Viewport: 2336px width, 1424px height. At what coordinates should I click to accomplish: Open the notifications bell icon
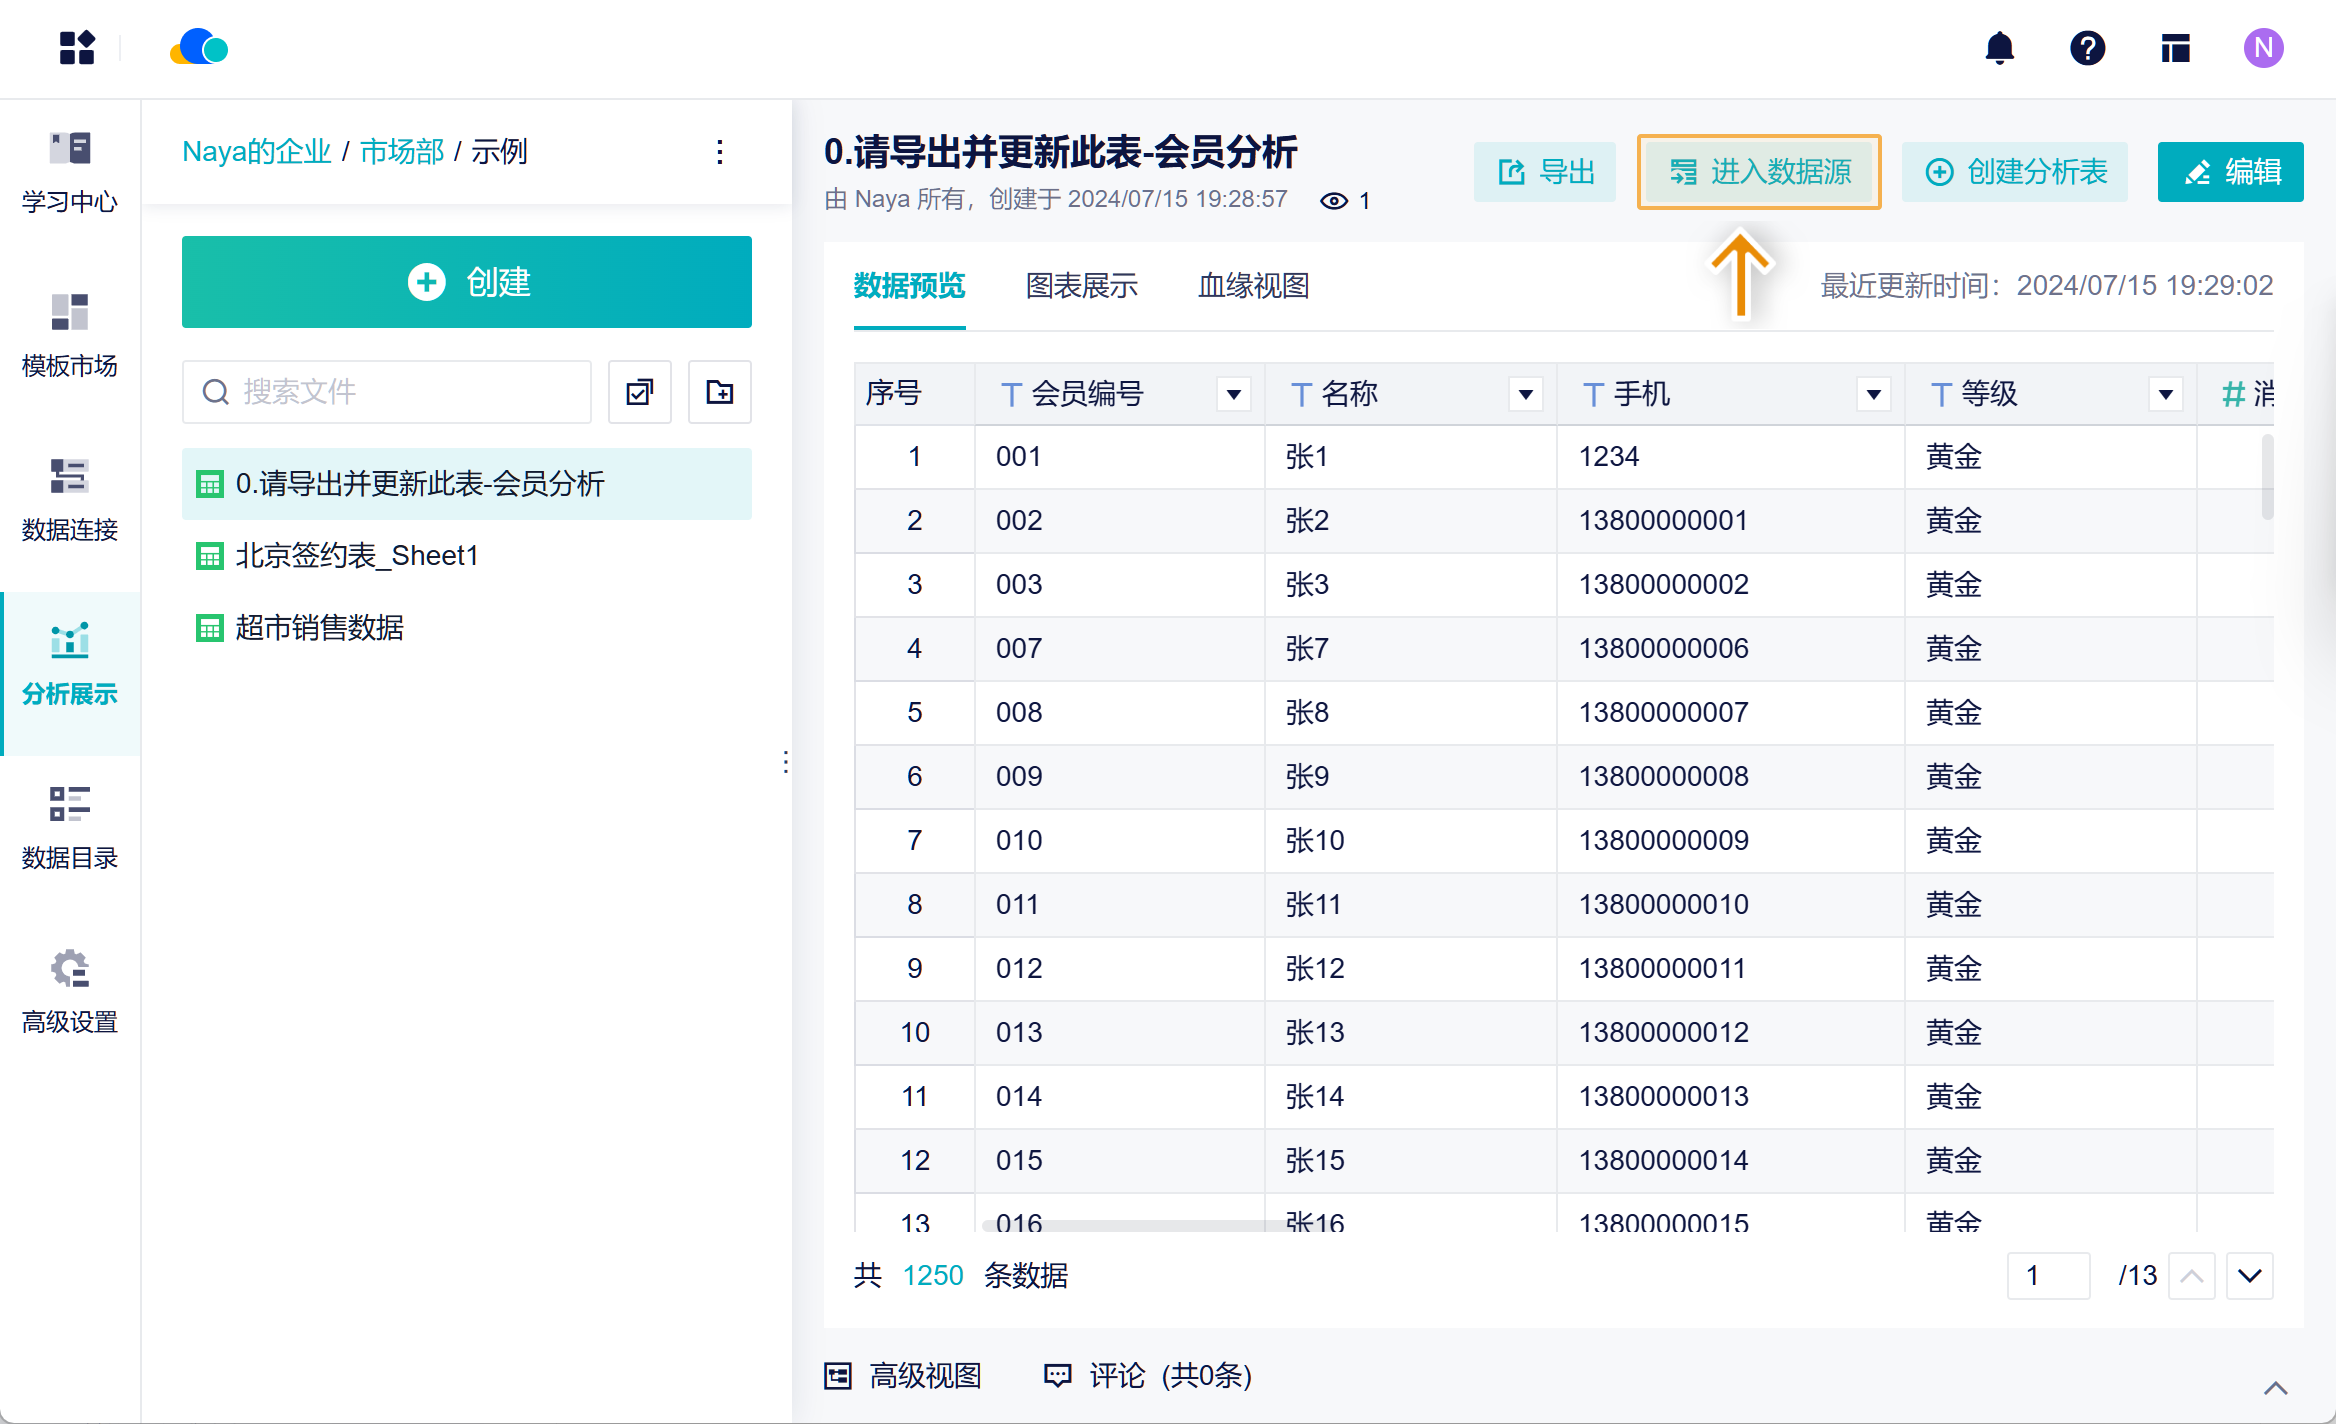coord(1999,48)
